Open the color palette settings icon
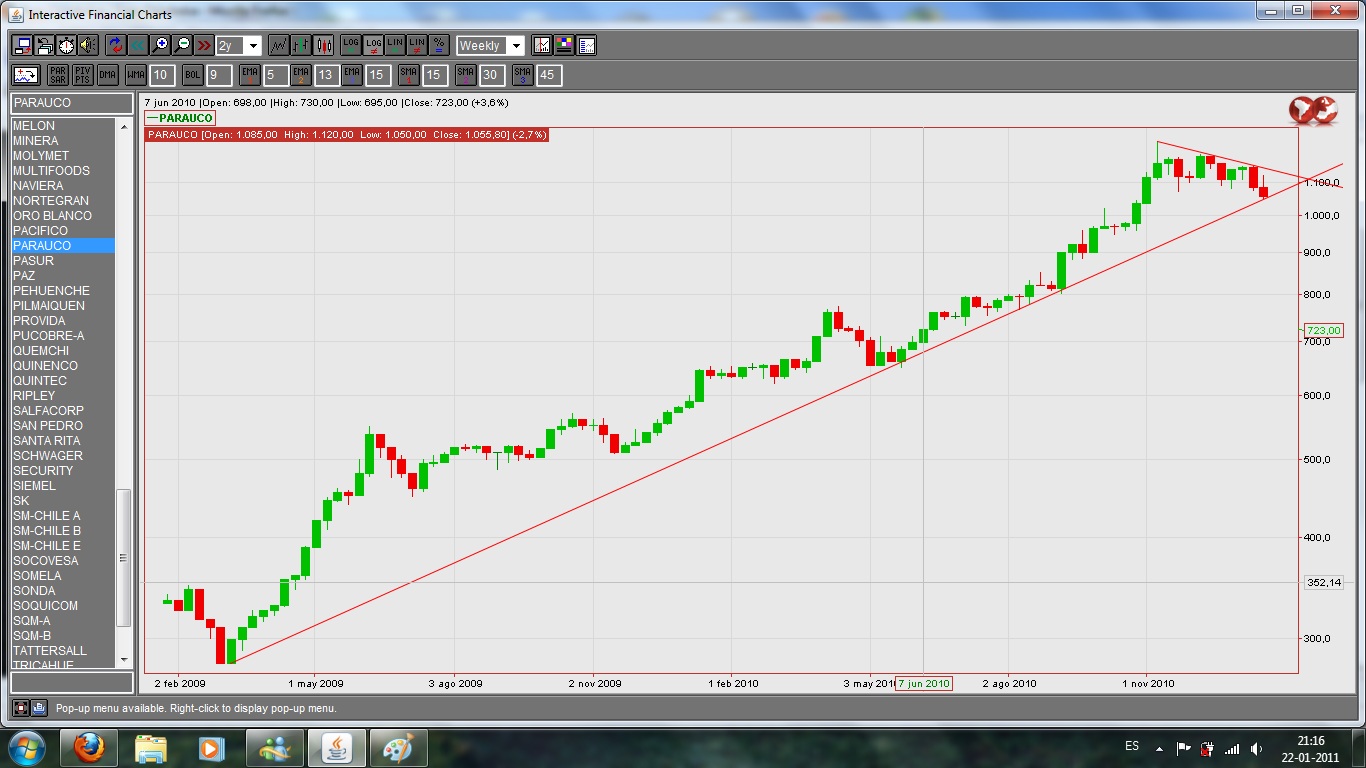 tap(564, 45)
